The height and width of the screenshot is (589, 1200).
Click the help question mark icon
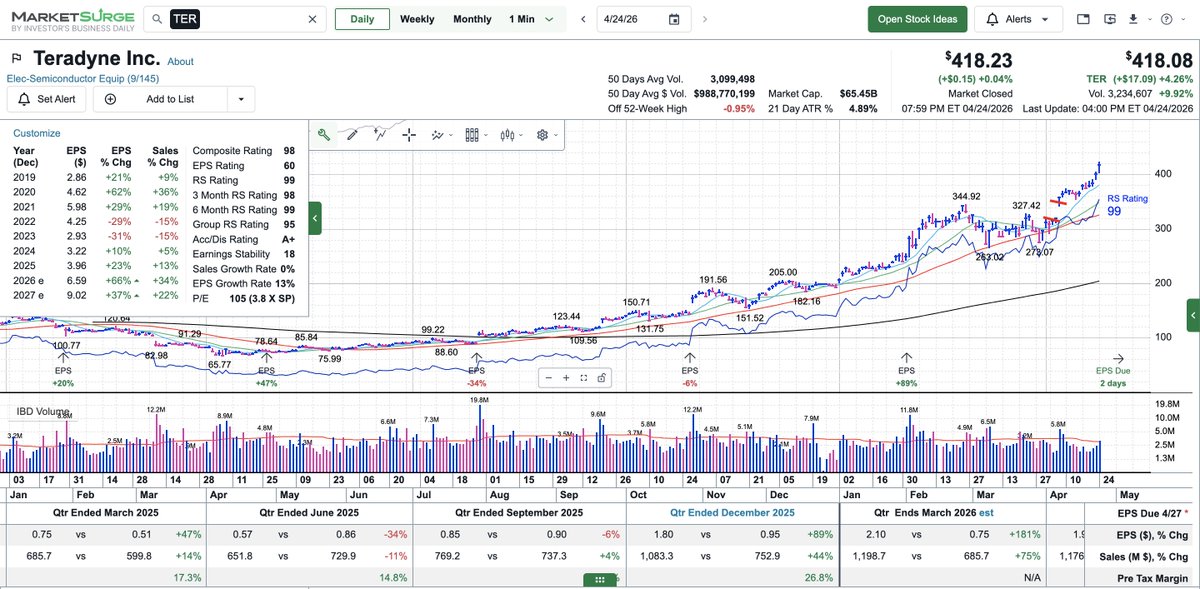(x=1167, y=19)
